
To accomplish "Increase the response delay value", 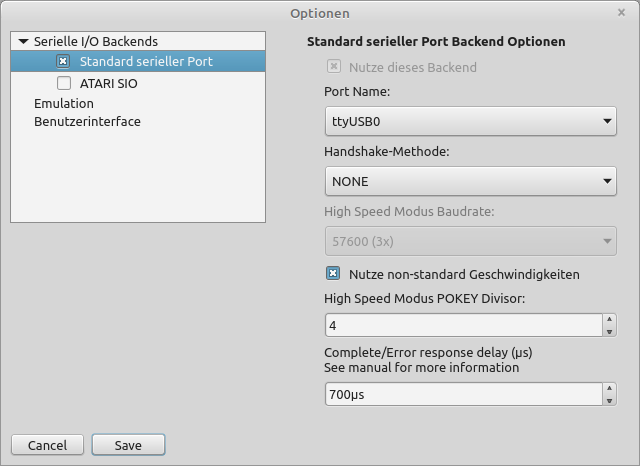I will tap(609, 389).
